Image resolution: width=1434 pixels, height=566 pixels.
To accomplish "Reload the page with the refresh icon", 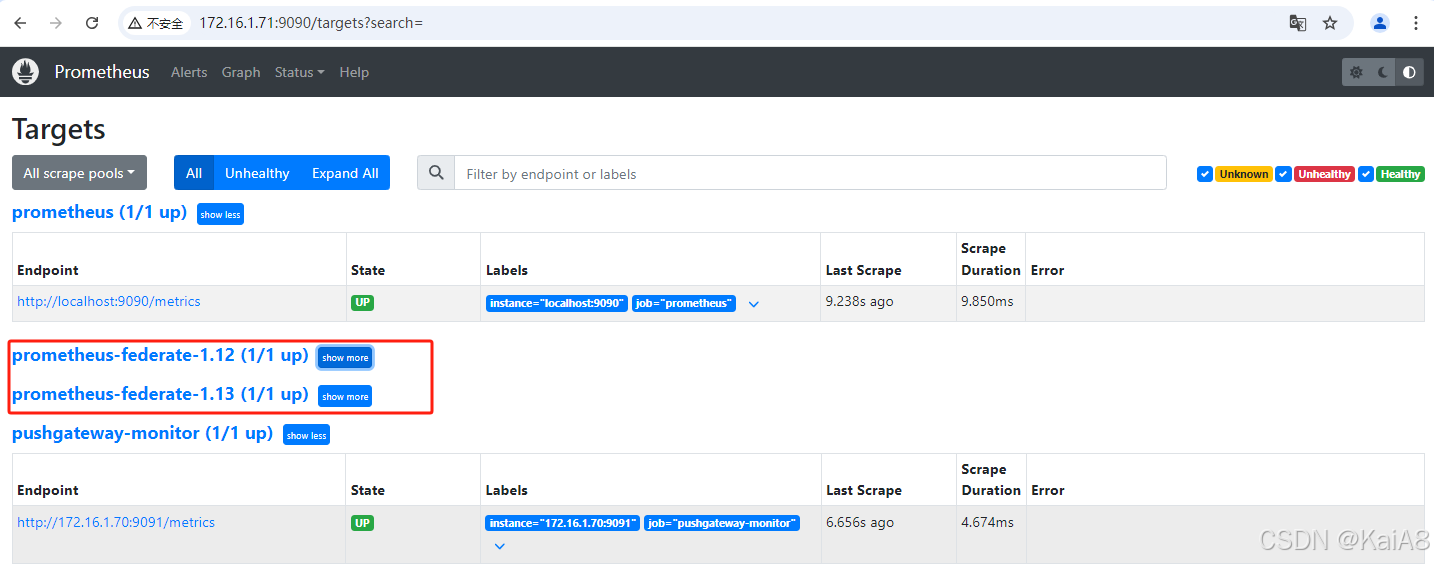I will (92, 23).
